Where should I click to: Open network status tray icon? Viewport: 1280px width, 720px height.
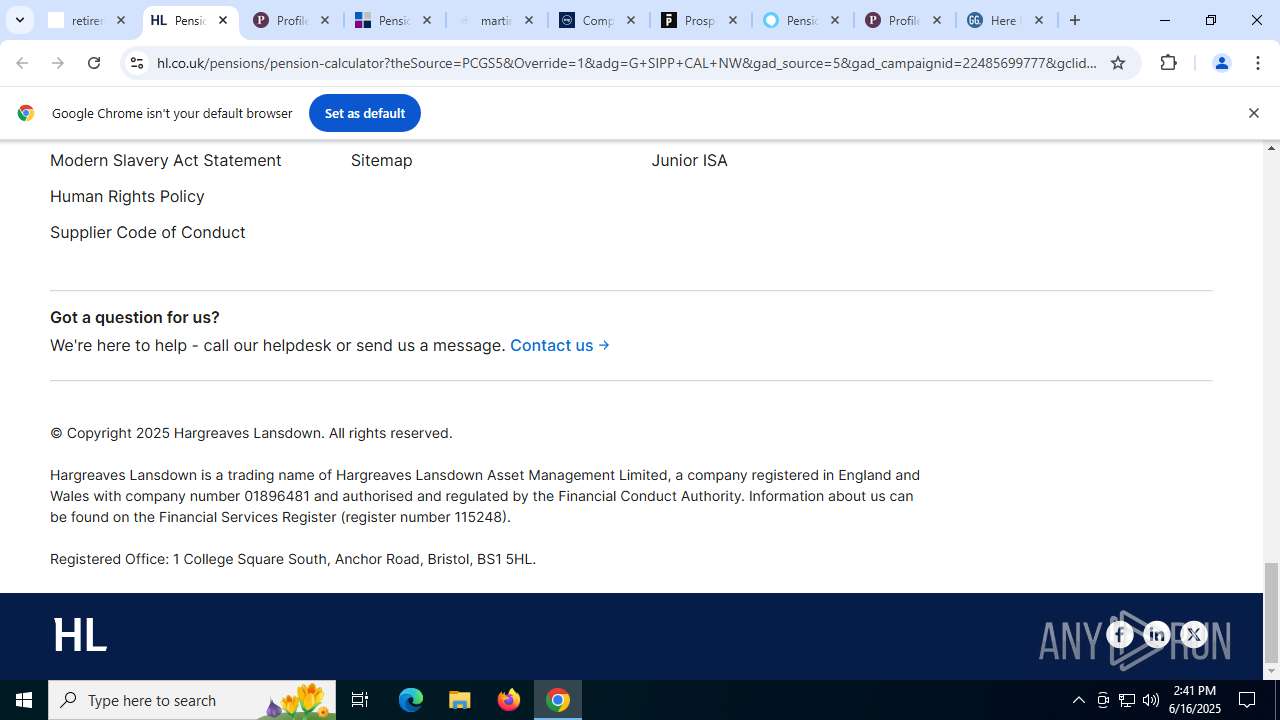pyautogui.click(x=1127, y=700)
